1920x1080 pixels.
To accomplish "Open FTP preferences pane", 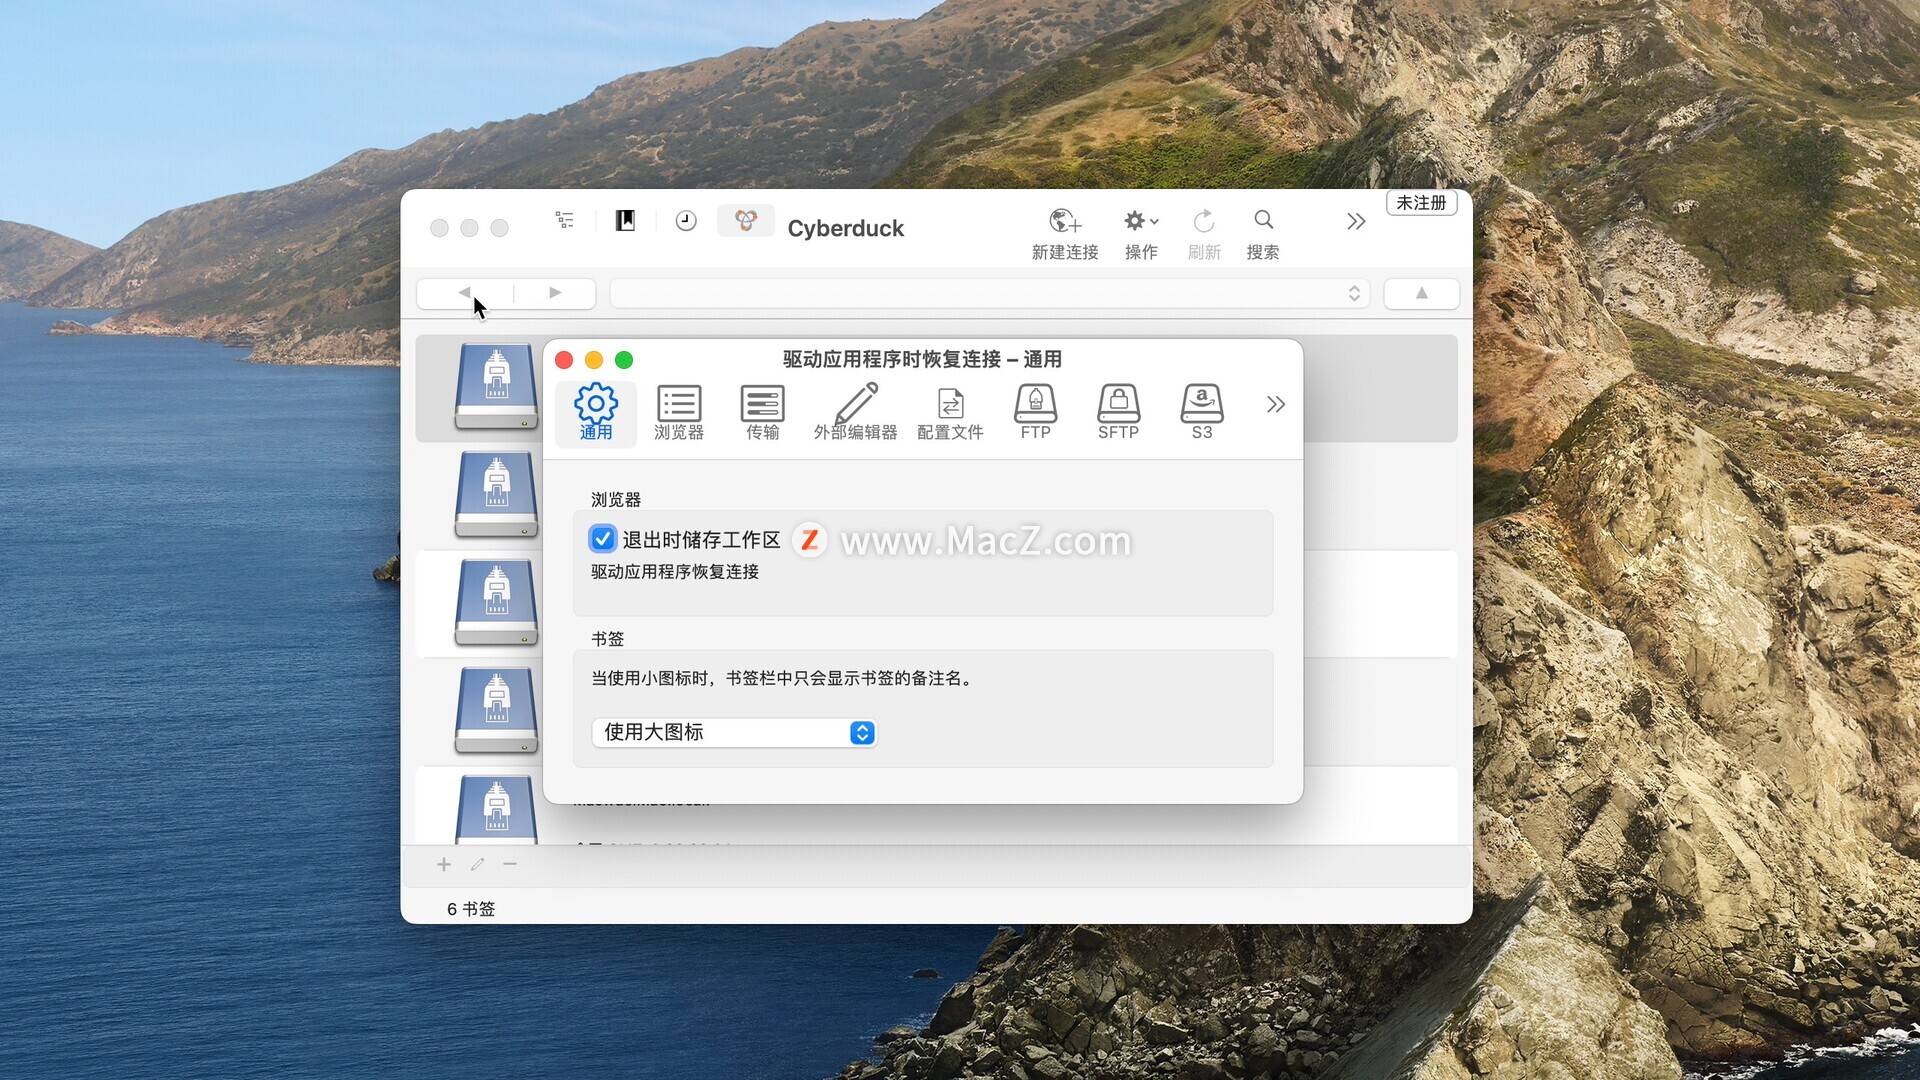I will (1035, 411).
